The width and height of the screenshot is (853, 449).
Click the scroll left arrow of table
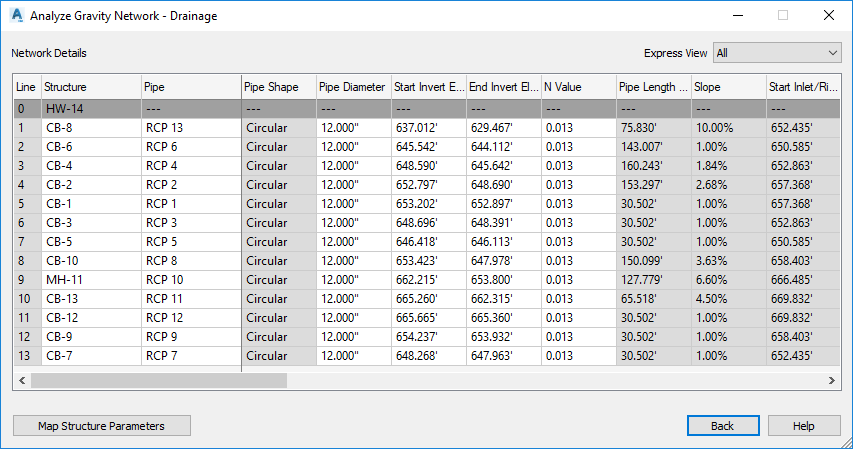[x=22, y=380]
